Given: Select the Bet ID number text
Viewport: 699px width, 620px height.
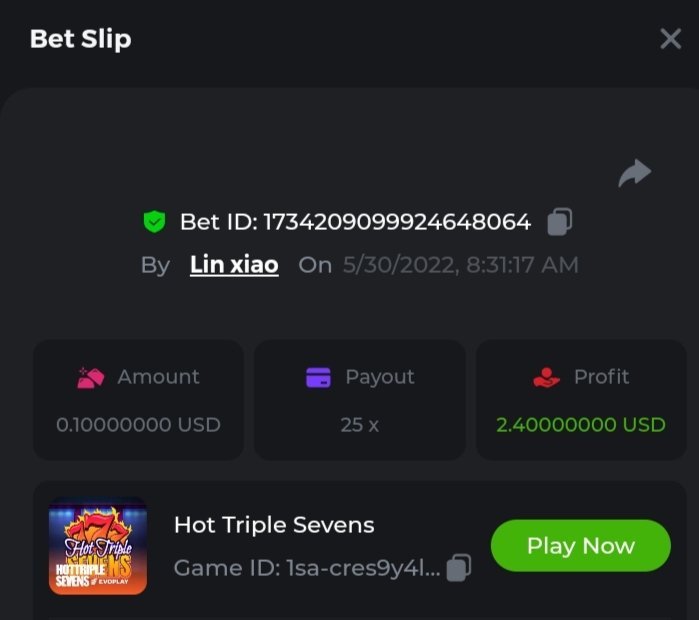Looking at the screenshot, I should (396, 222).
